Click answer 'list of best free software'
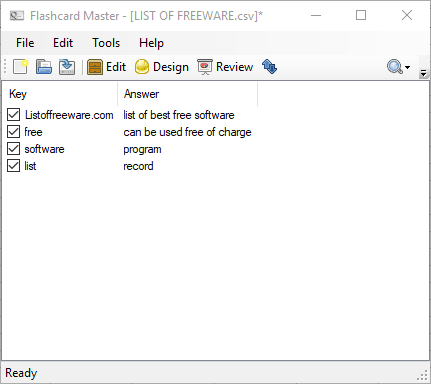 (179, 115)
